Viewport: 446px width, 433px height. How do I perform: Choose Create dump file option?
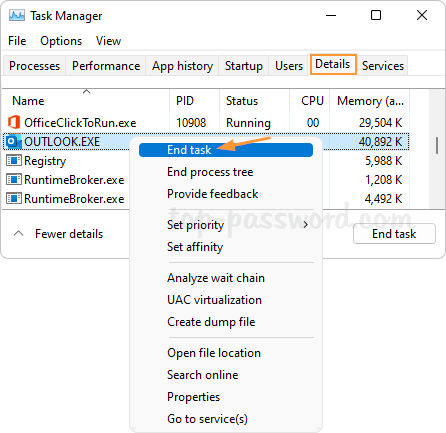211,322
